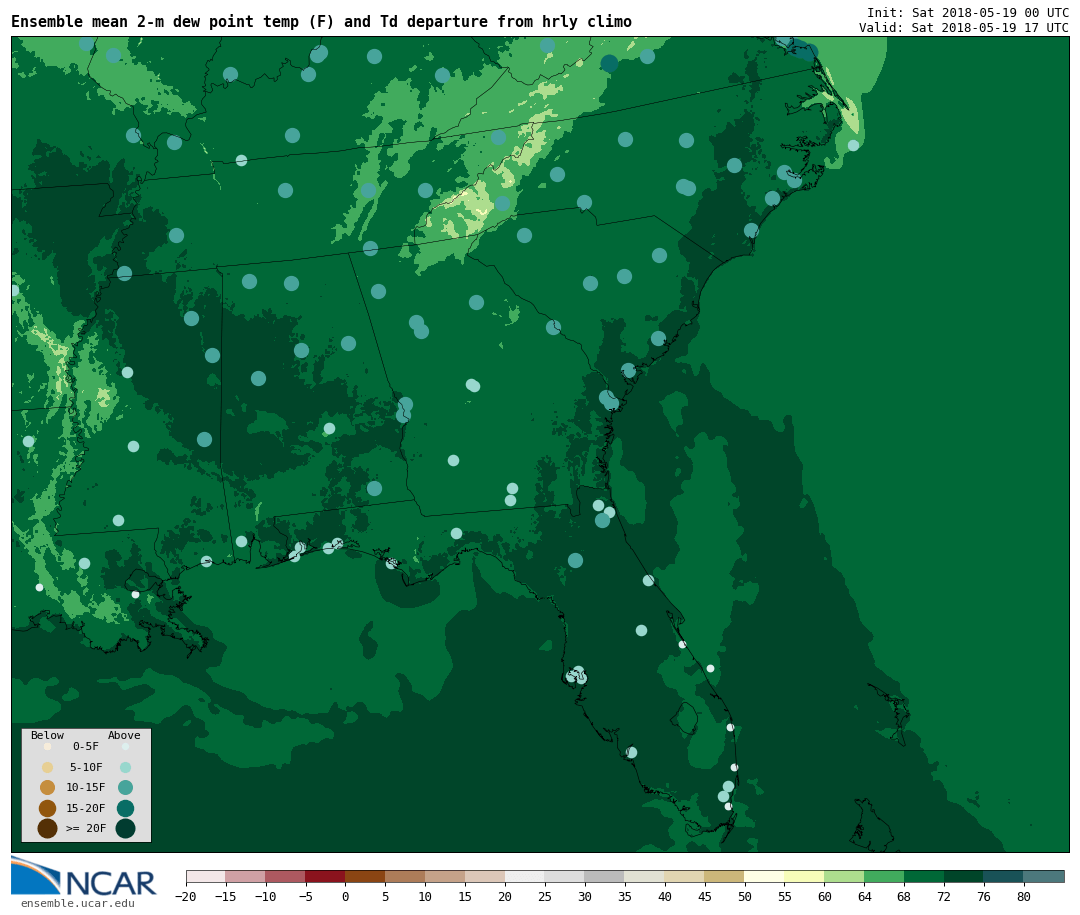1080x915 pixels.
Task: Click the 45 to 50 tan colorbar segment
Action: 724,876
